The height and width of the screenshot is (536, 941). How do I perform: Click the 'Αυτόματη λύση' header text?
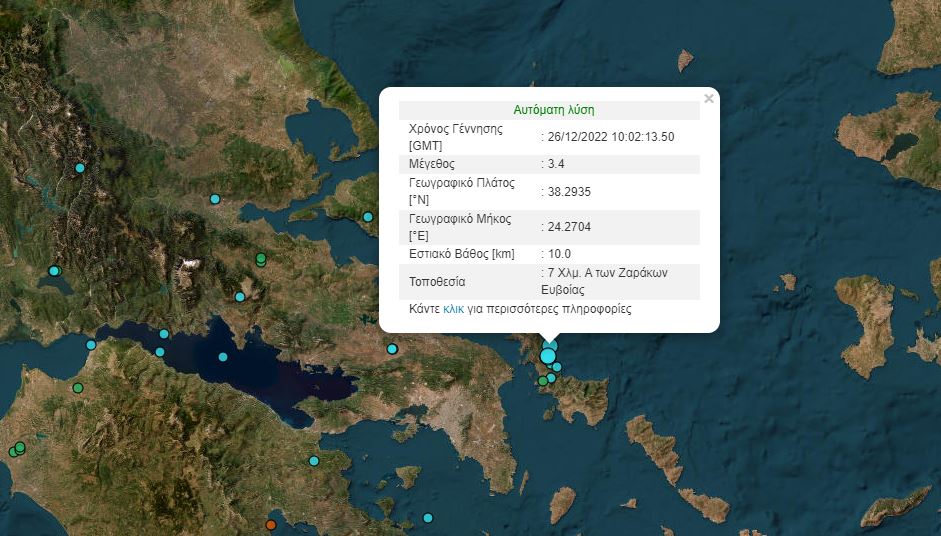click(554, 110)
